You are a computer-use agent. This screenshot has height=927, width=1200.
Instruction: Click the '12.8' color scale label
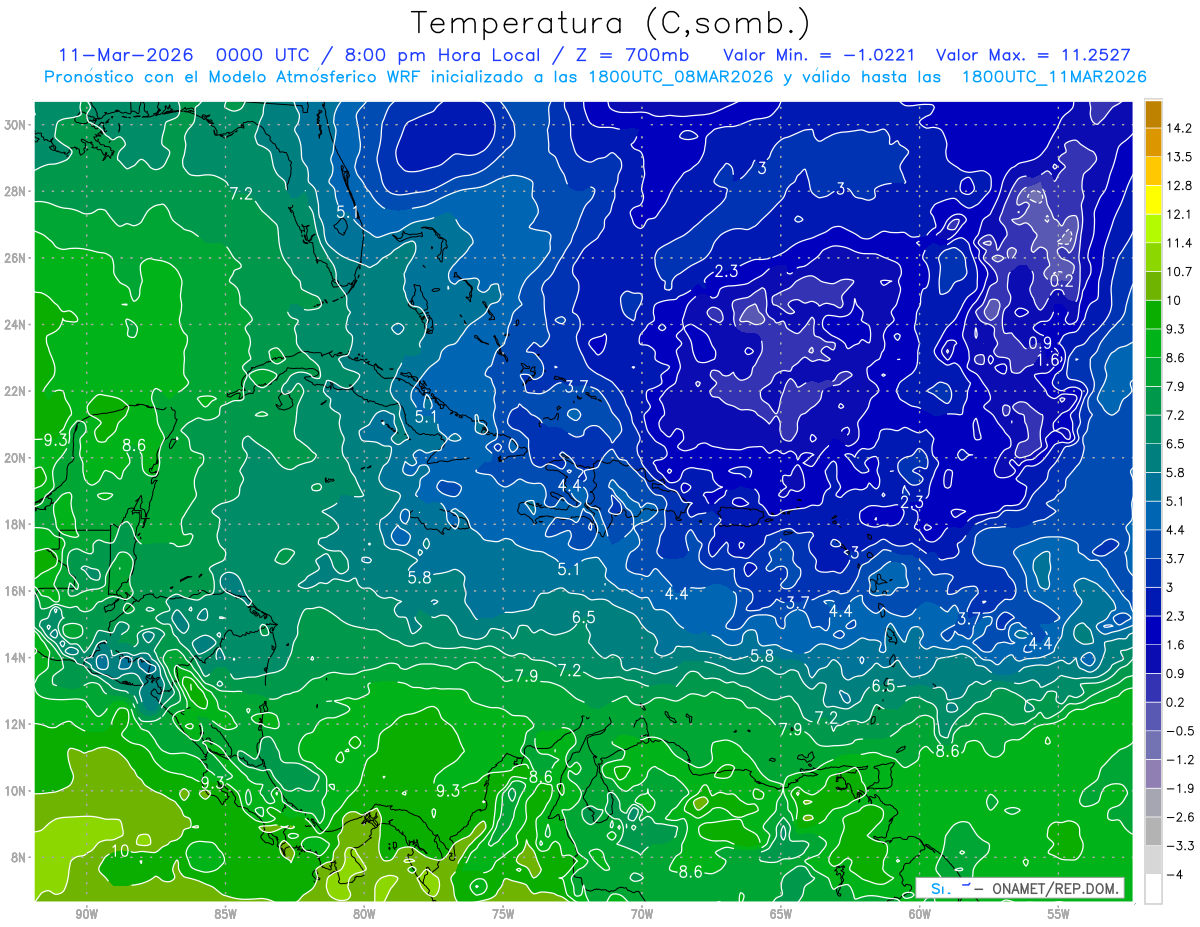(1180, 186)
